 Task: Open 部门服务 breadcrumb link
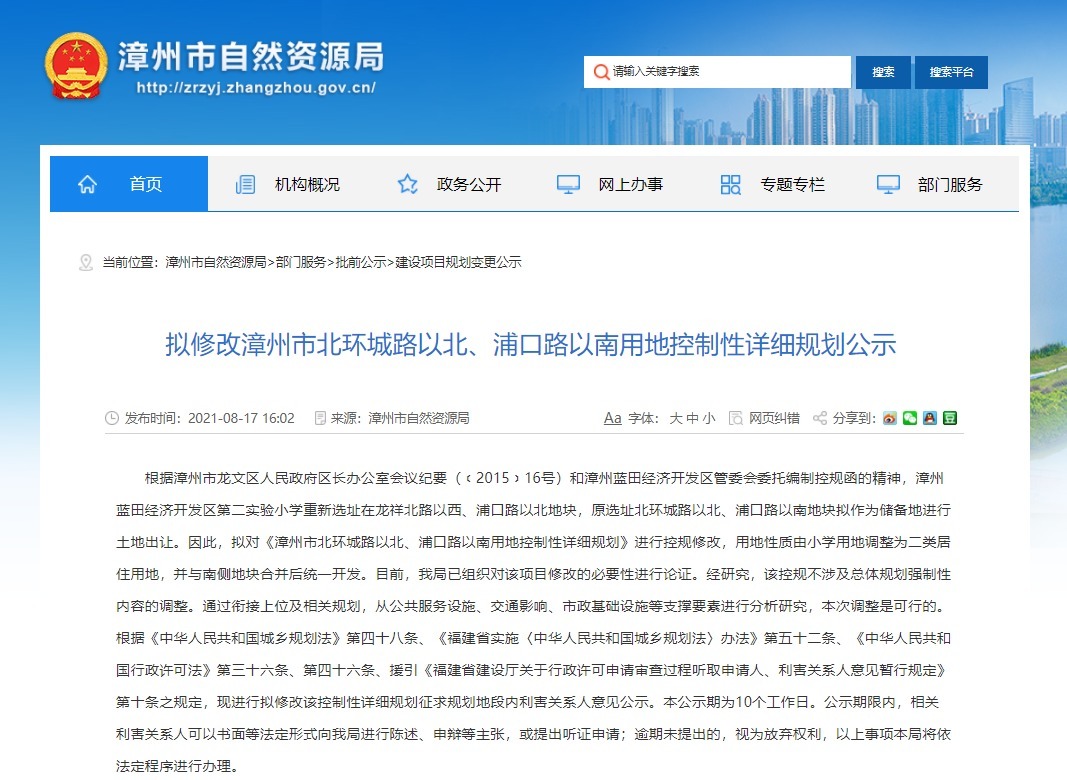coord(301,262)
